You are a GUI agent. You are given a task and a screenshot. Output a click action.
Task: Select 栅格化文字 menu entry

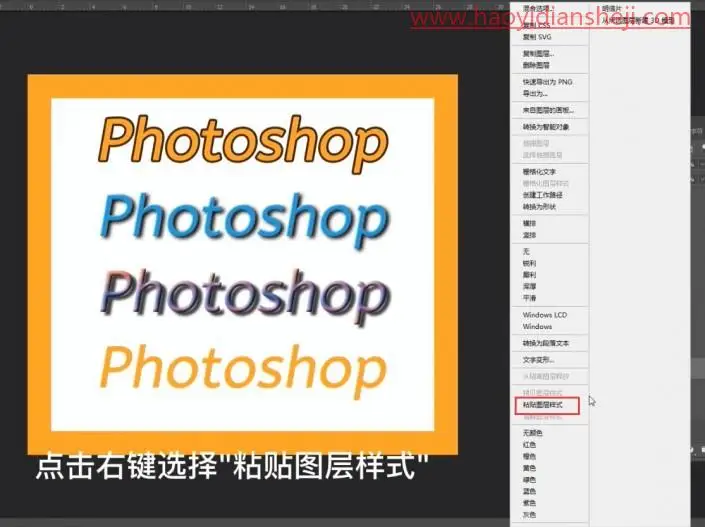tap(539, 172)
